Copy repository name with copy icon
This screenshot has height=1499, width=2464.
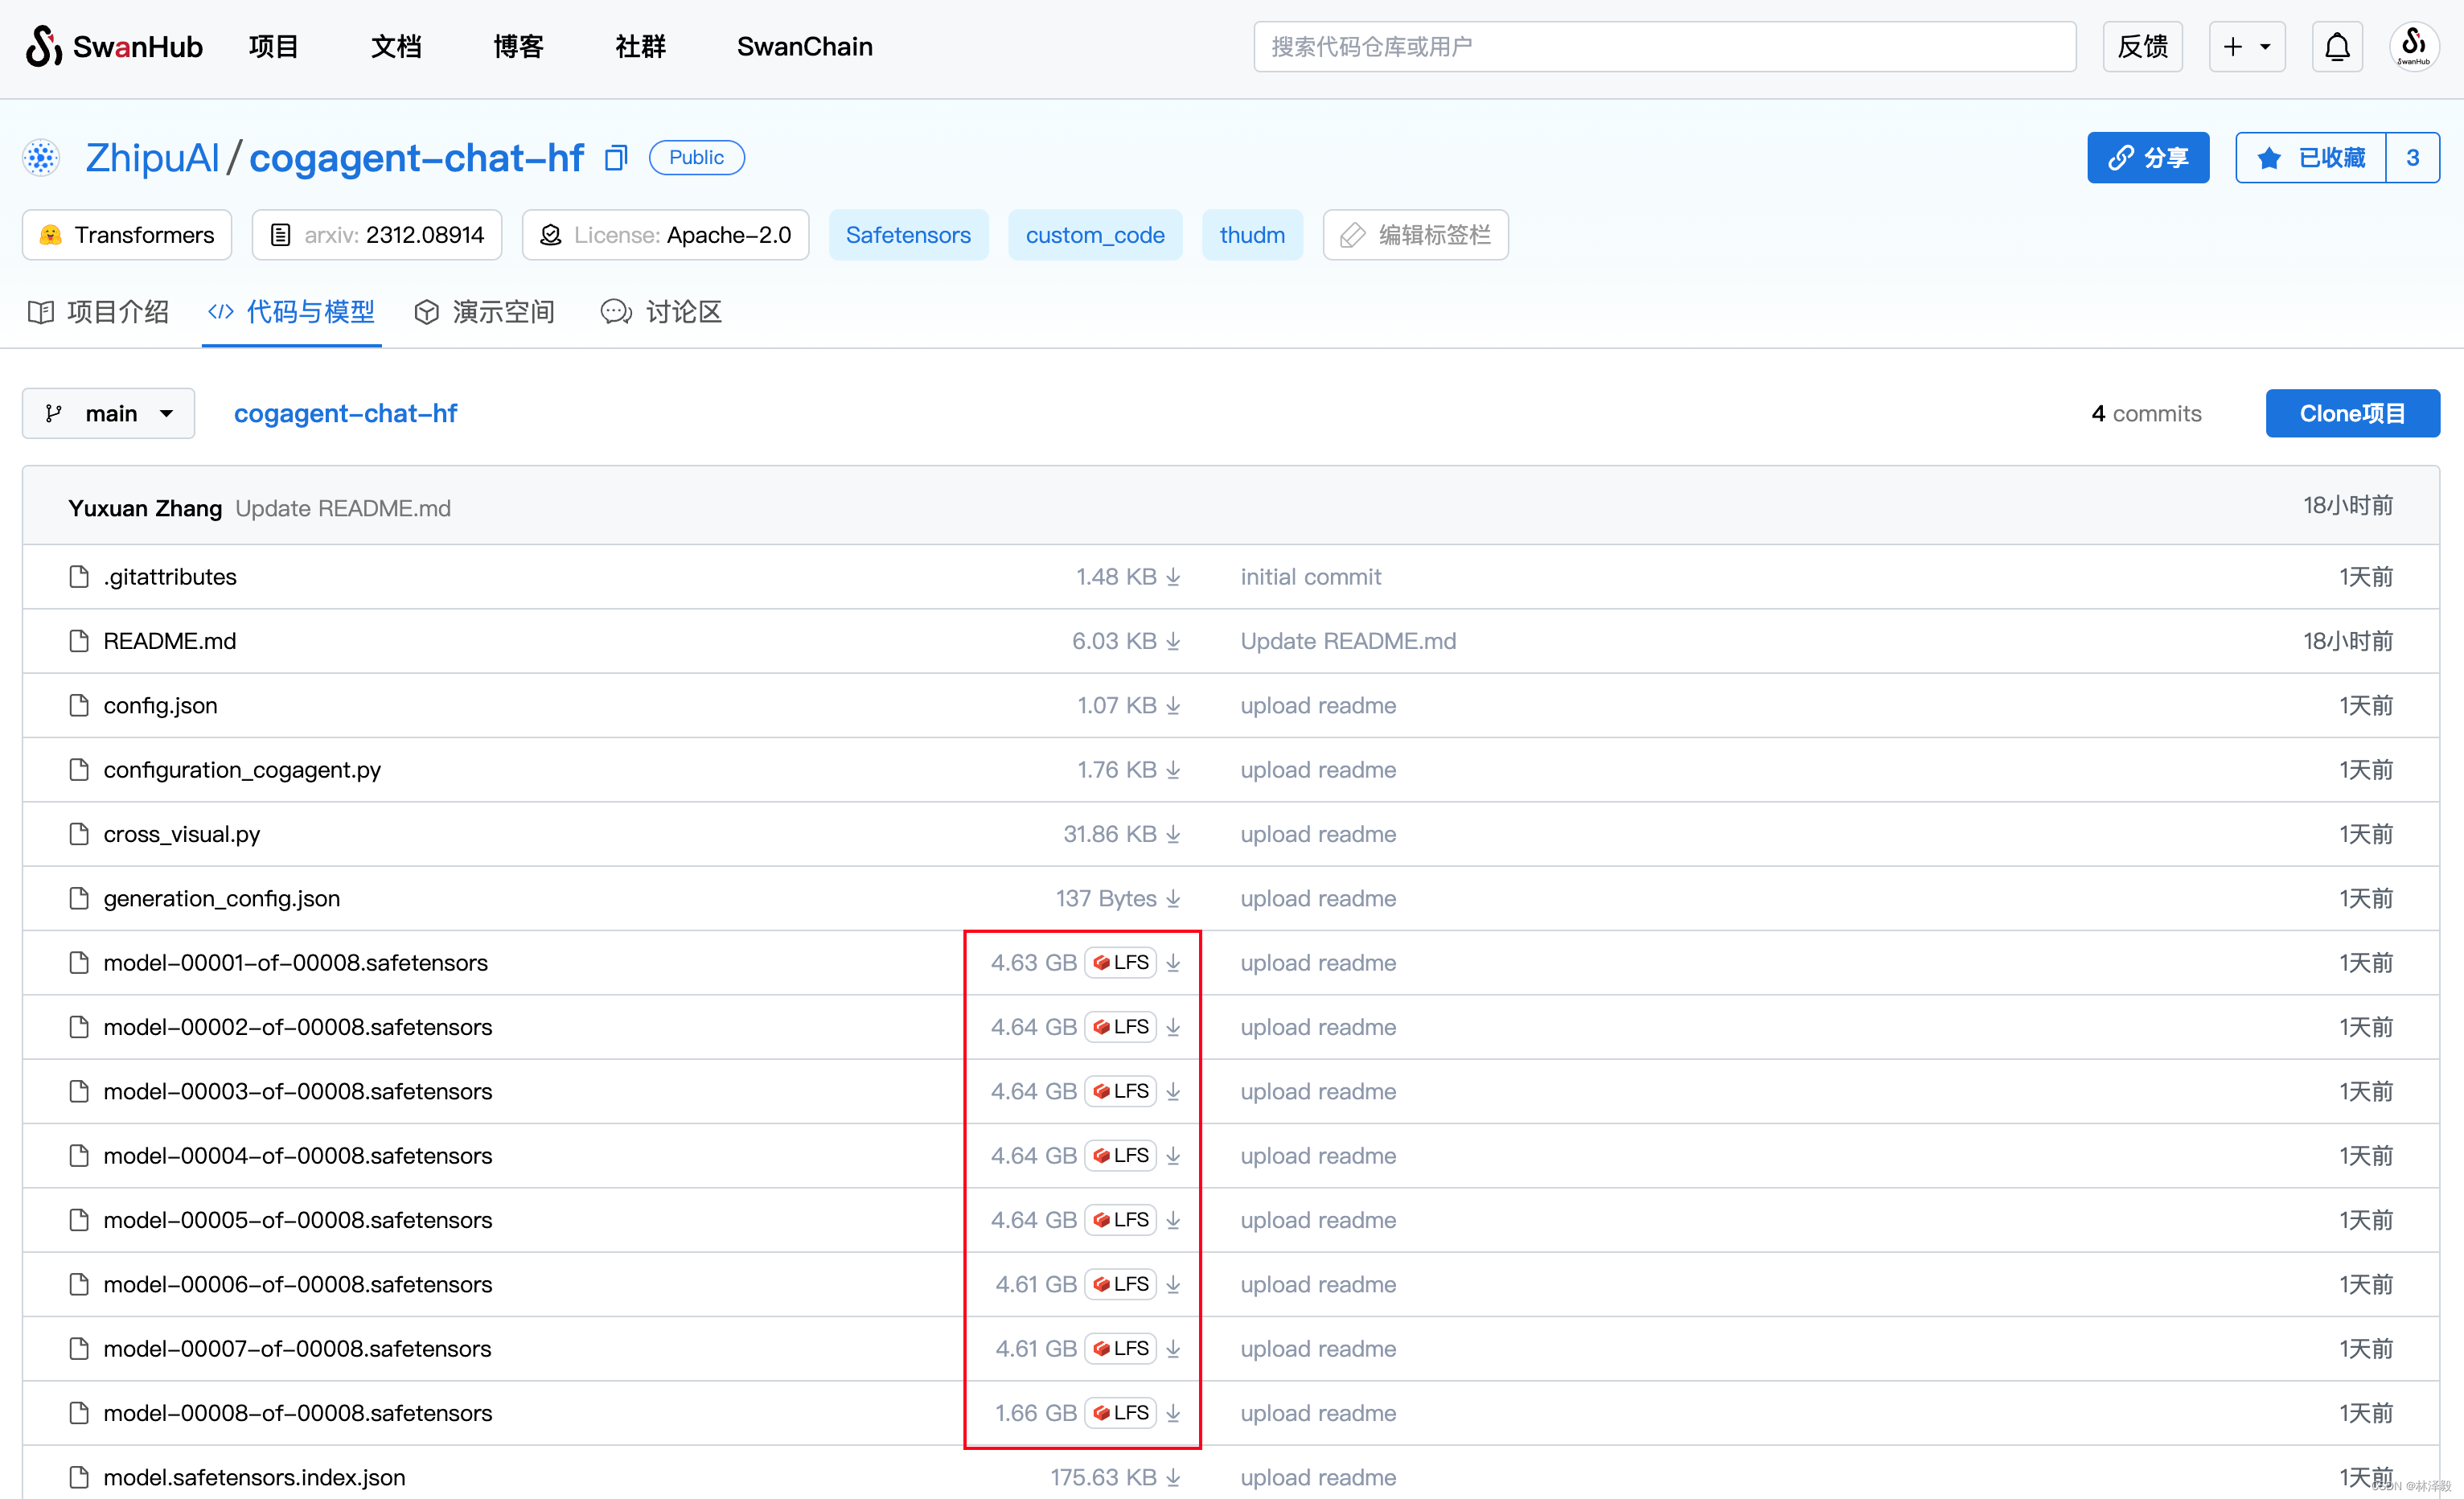click(616, 157)
